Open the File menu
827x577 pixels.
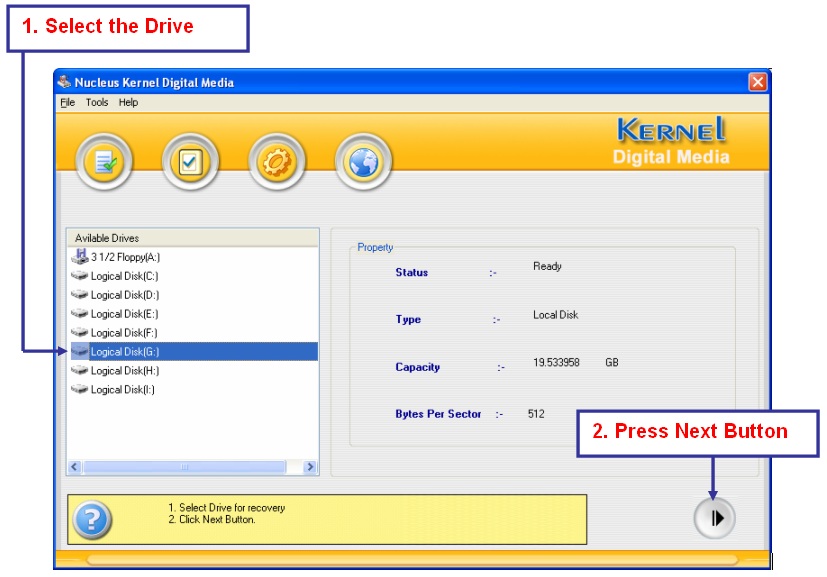click(68, 102)
